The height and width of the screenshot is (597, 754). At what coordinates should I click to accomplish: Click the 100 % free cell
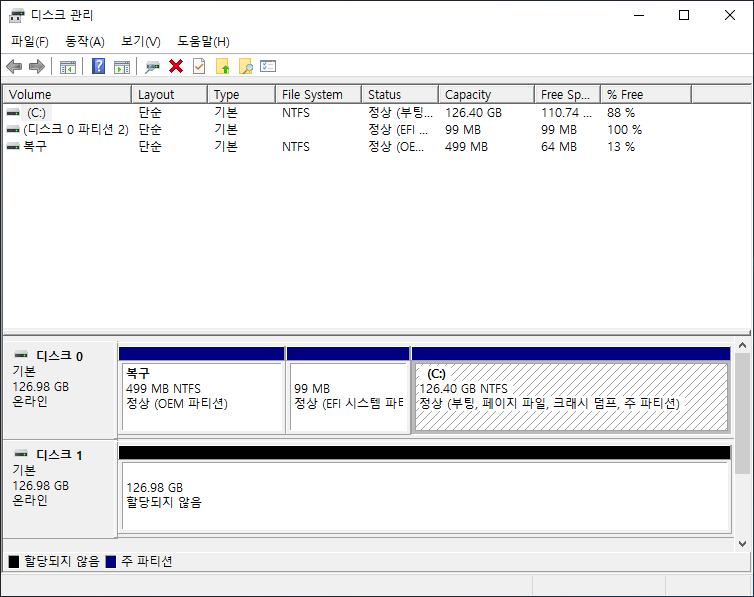pyautogui.click(x=624, y=130)
